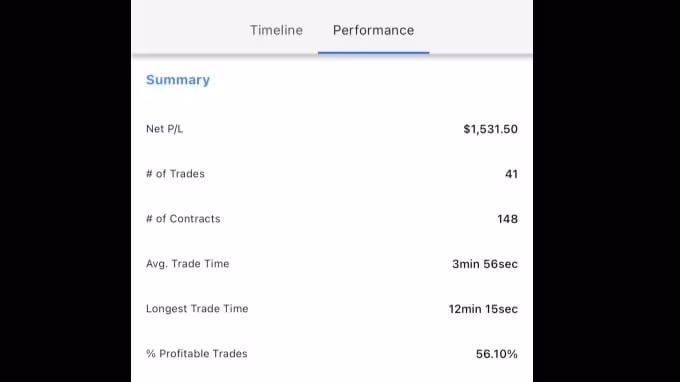The height and width of the screenshot is (382, 680).
Task: Select the Avg. Trade Time label
Action: click(187, 264)
